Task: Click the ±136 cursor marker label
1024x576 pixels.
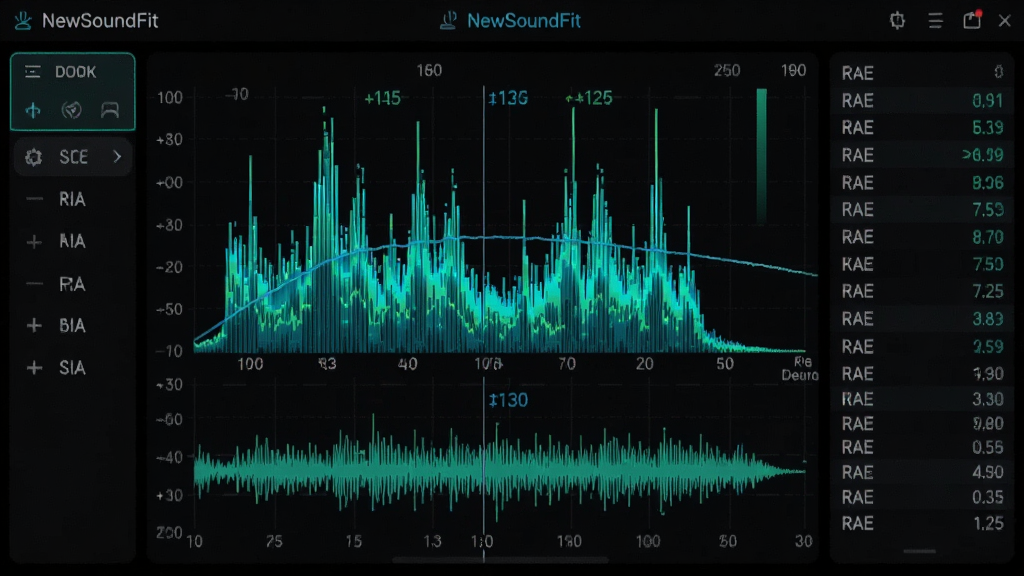Action: 508,99
